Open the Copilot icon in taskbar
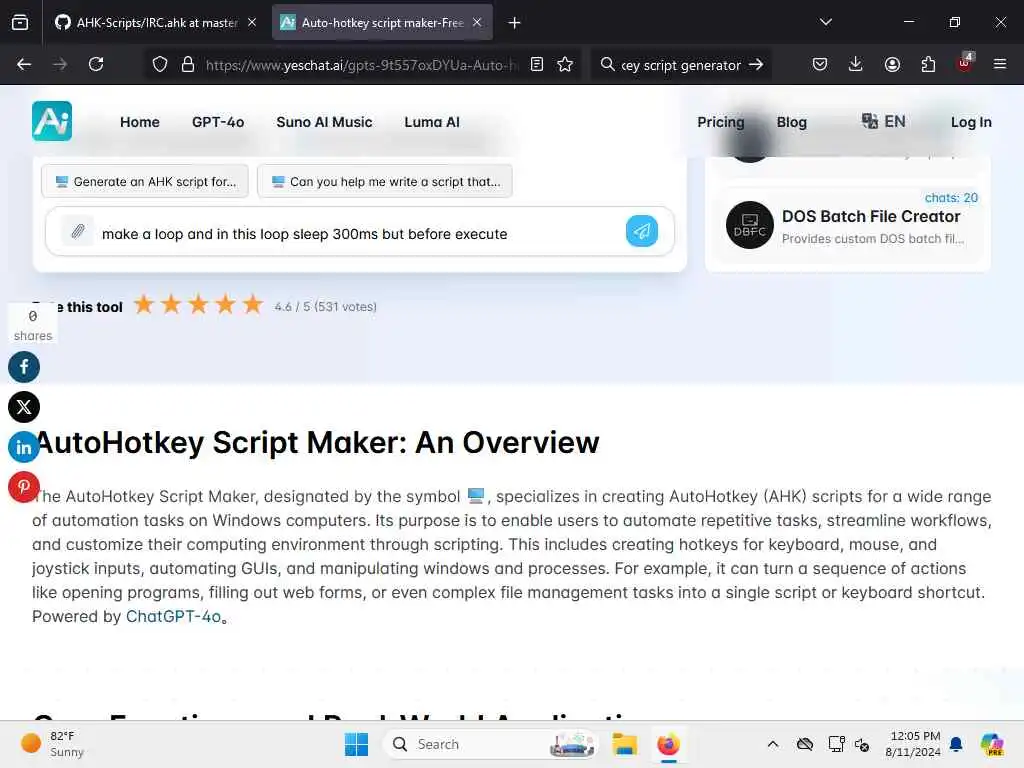This screenshot has width=1024, height=768. coord(992,744)
